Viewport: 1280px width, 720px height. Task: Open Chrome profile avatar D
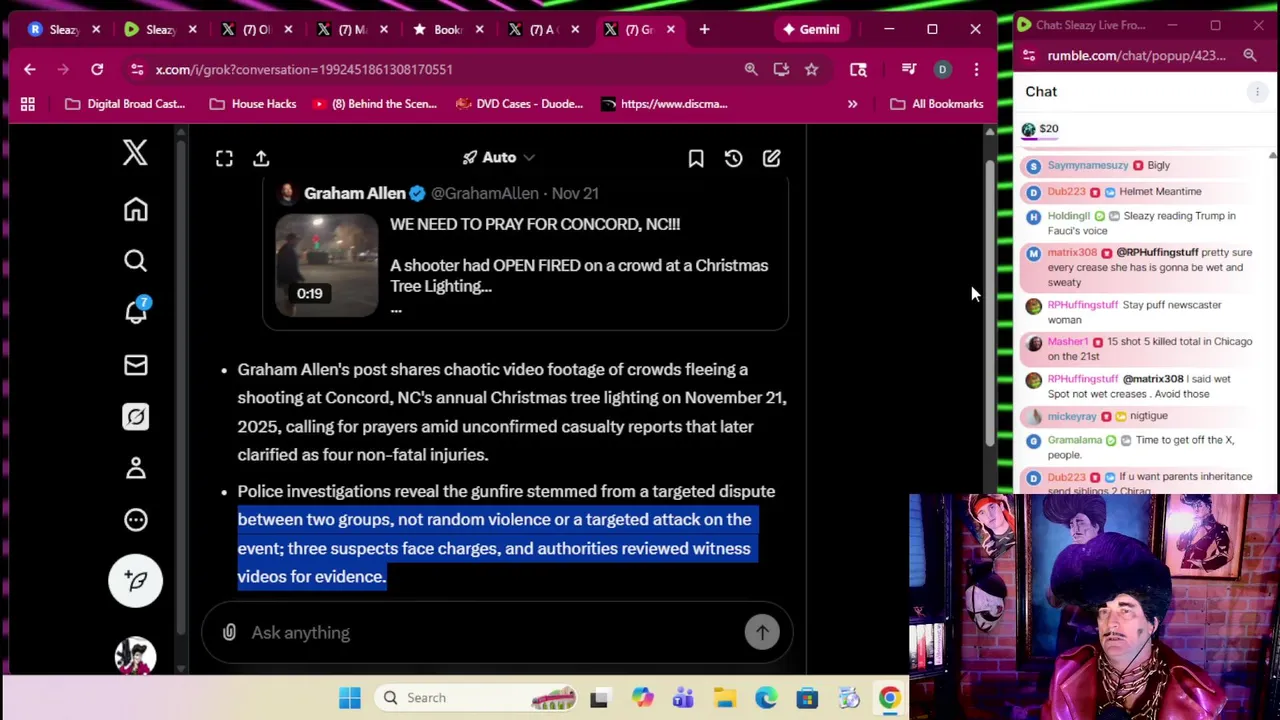[x=942, y=69]
